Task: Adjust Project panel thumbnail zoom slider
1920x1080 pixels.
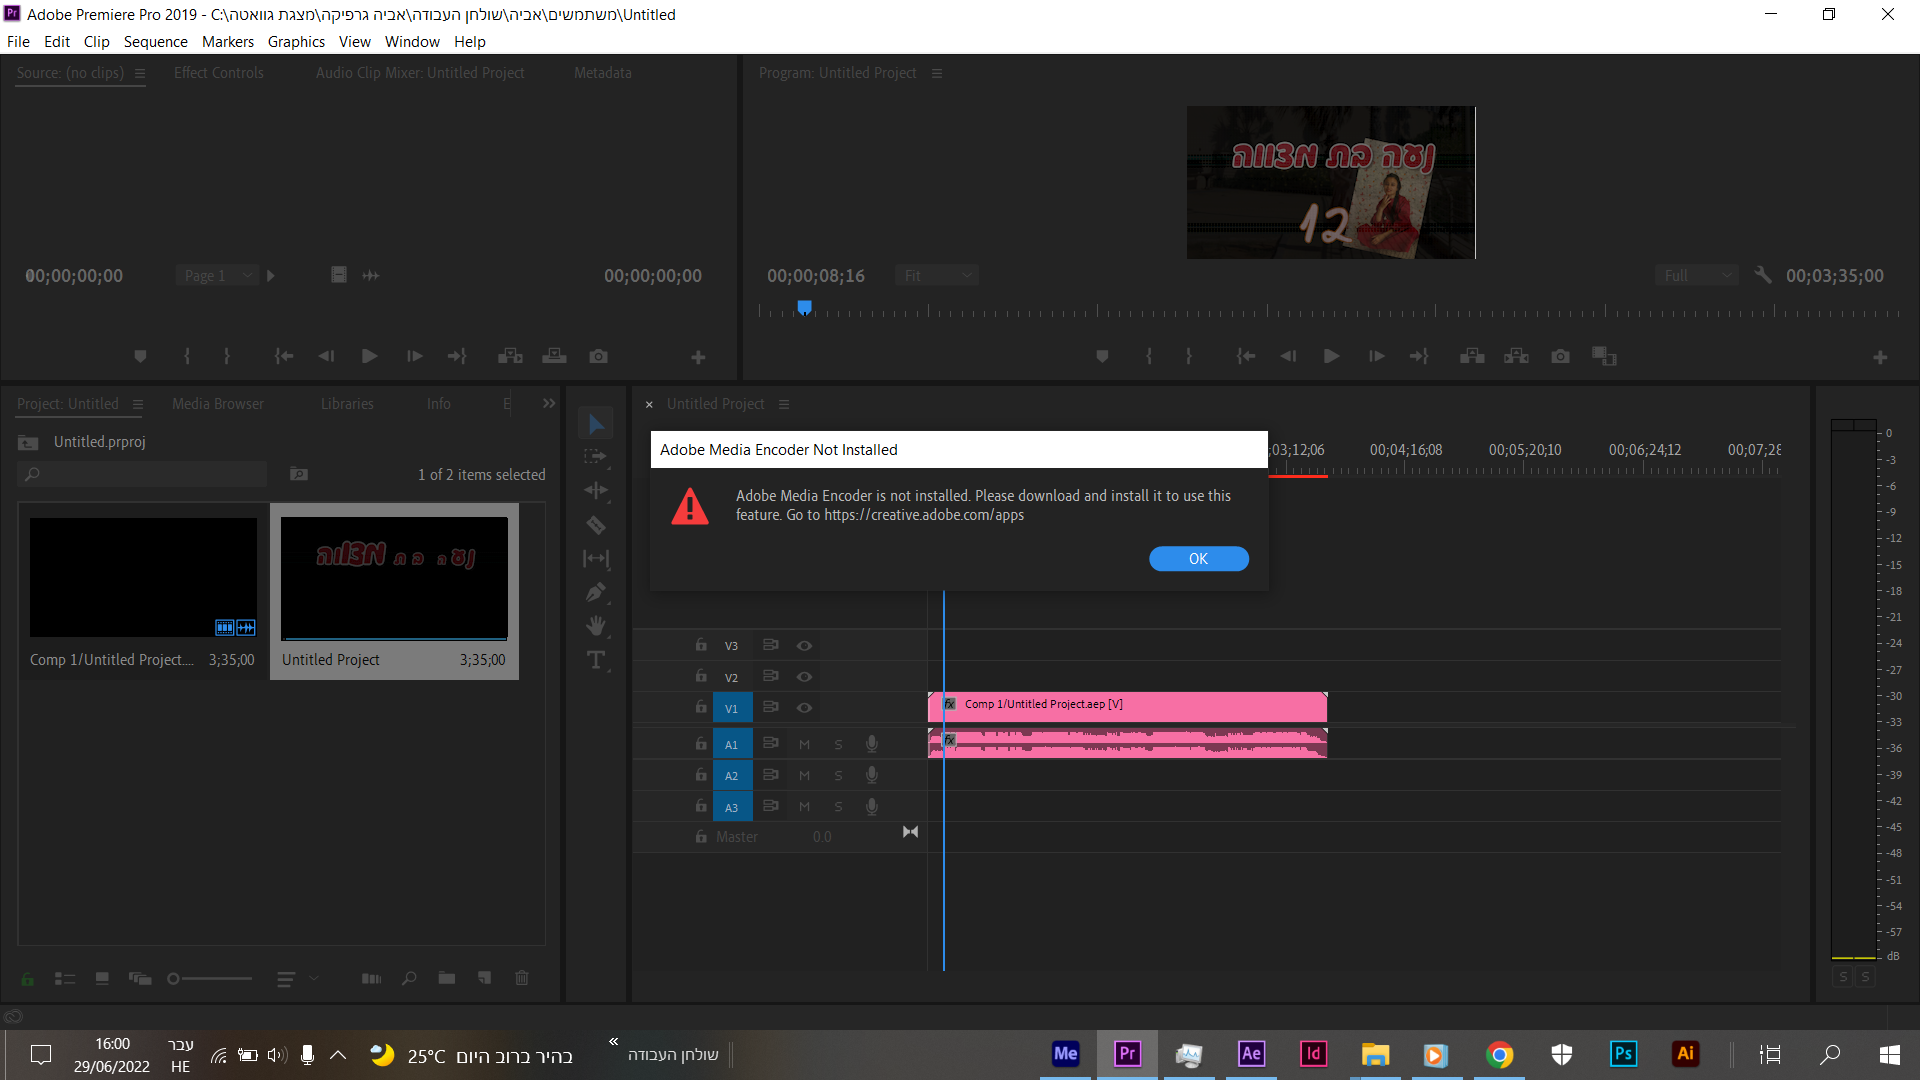Action: pyautogui.click(x=210, y=979)
